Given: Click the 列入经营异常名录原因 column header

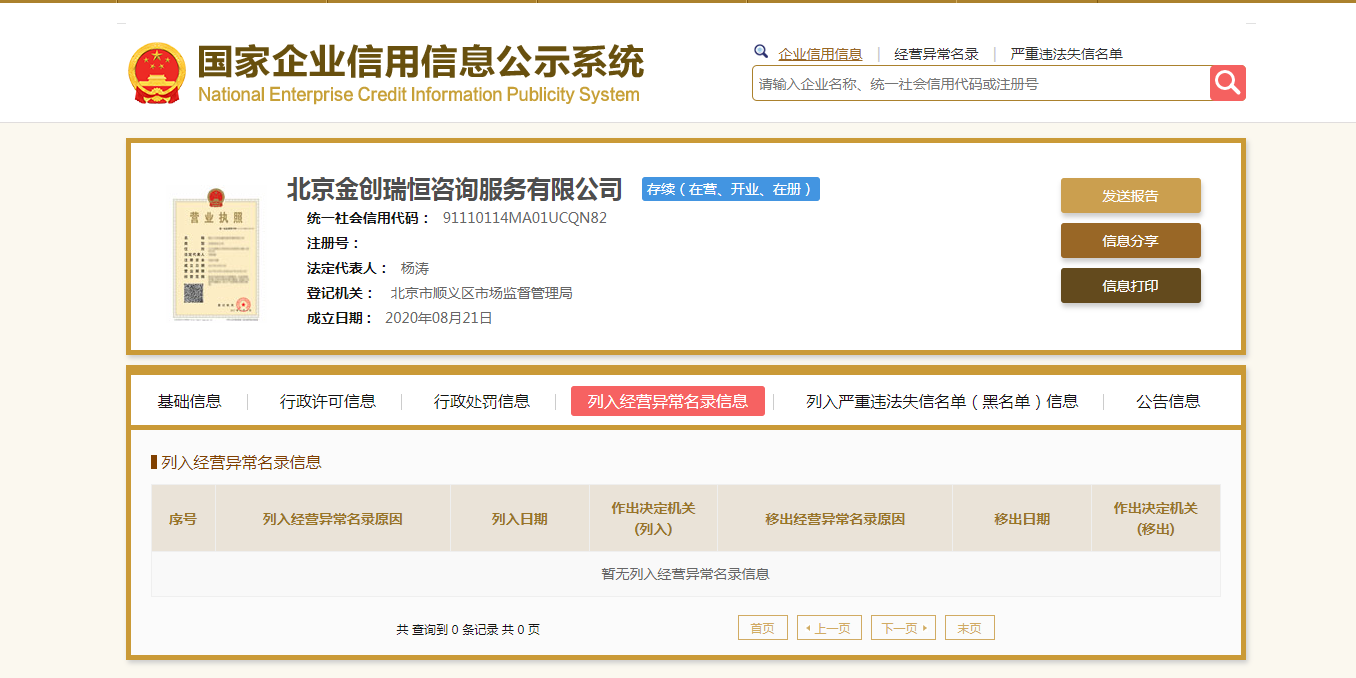Looking at the screenshot, I should point(333,519).
